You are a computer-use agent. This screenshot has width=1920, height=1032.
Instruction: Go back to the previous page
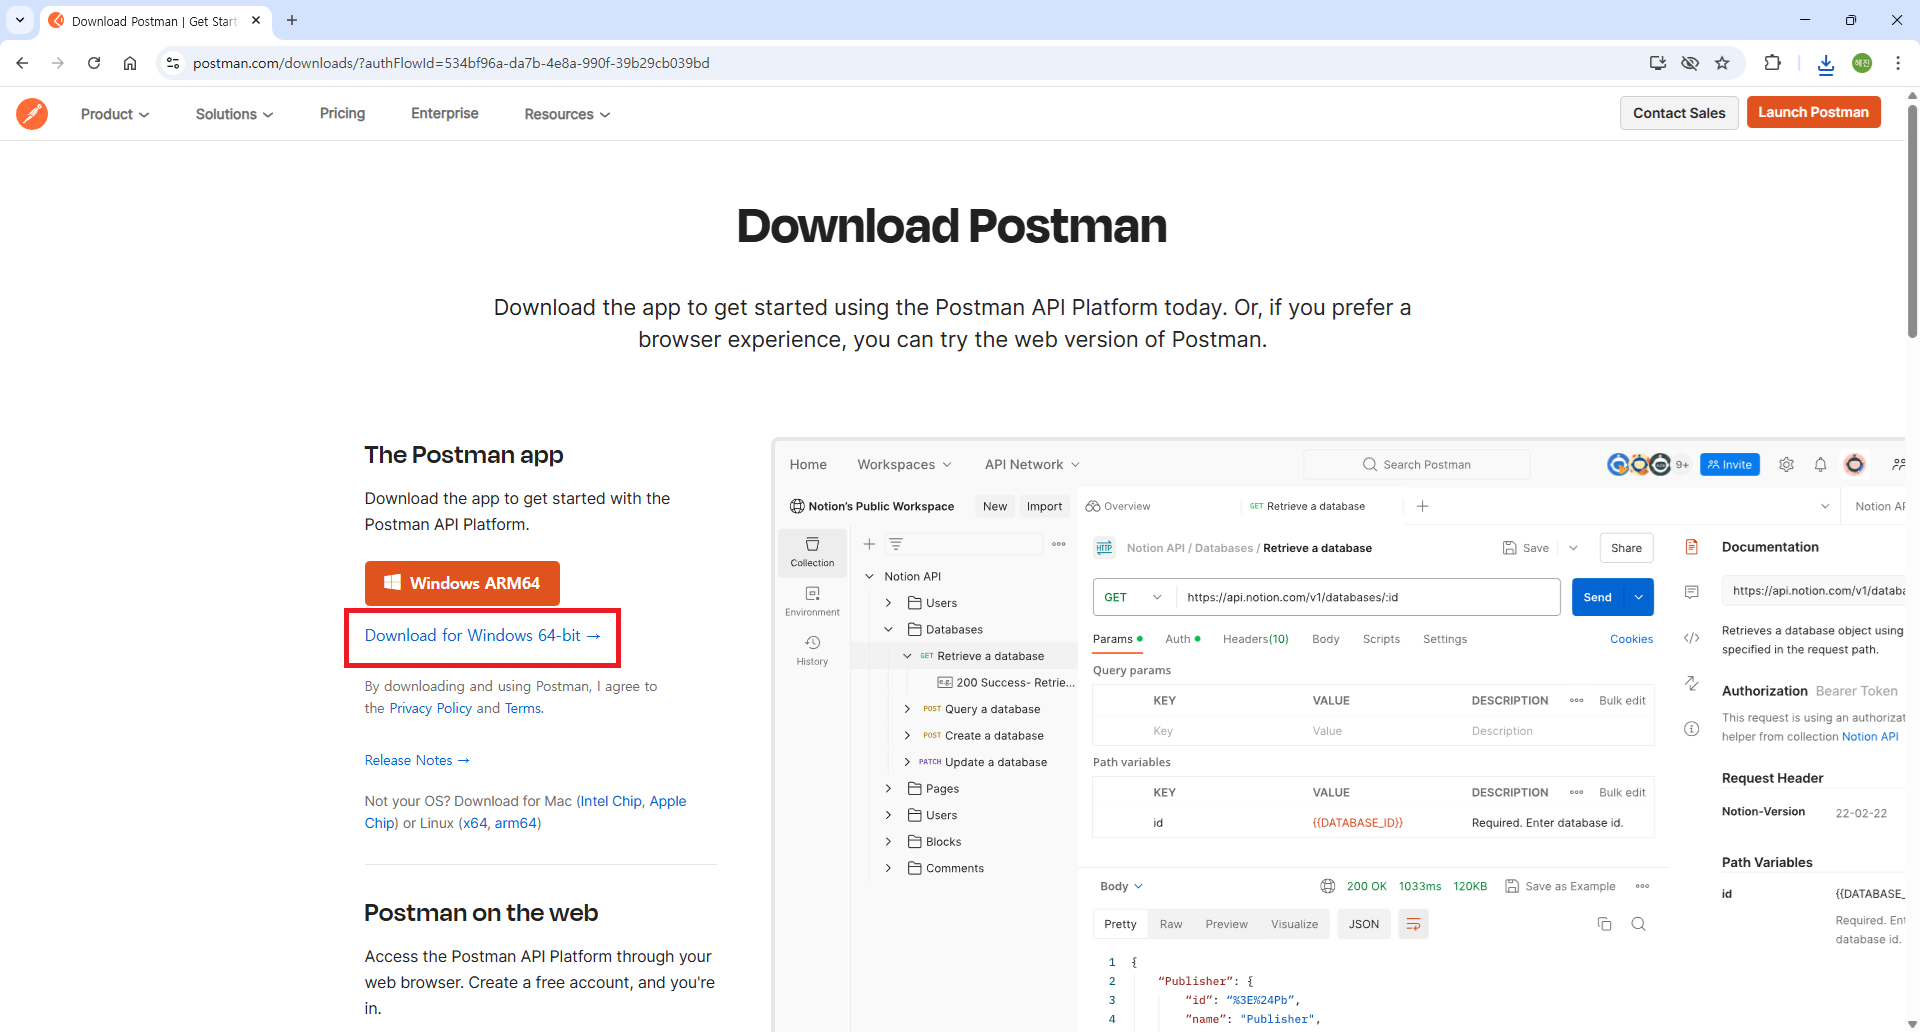pyautogui.click(x=22, y=63)
